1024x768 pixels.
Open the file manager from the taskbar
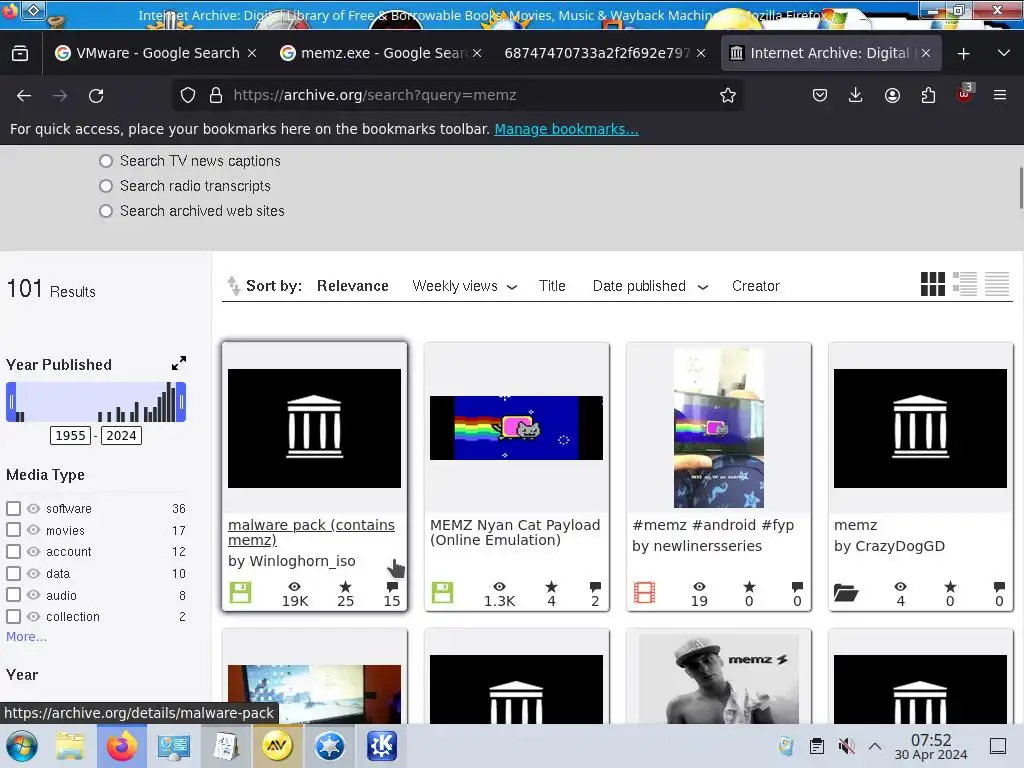70,746
